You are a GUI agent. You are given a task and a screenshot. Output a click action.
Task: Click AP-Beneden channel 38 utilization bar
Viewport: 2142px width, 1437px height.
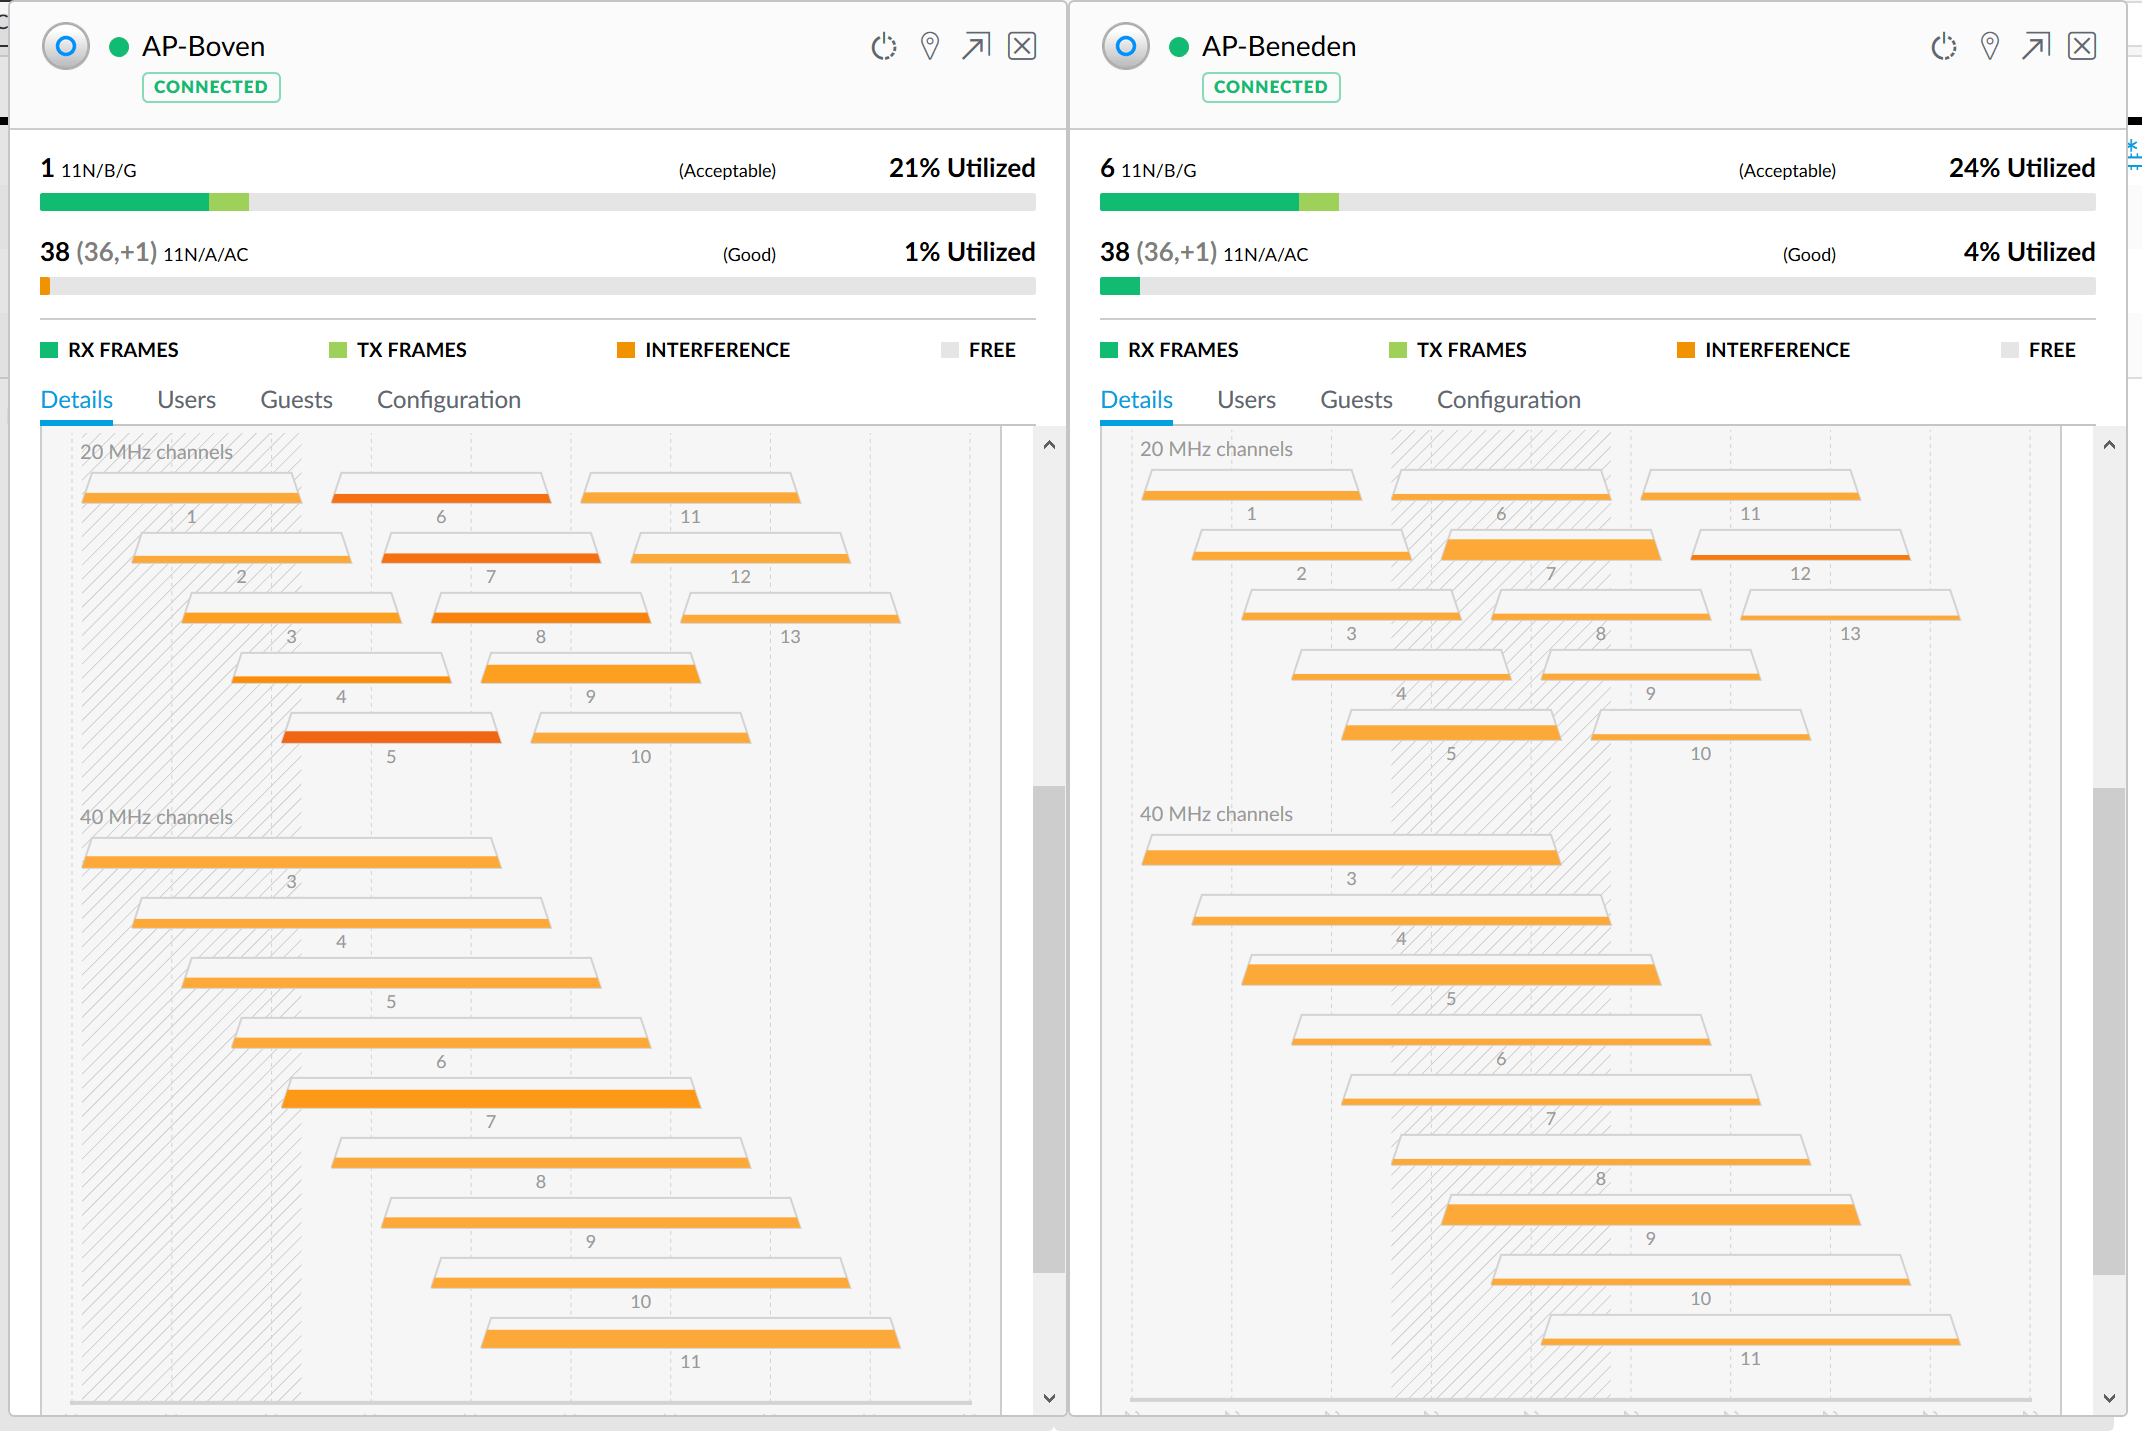(1597, 286)
